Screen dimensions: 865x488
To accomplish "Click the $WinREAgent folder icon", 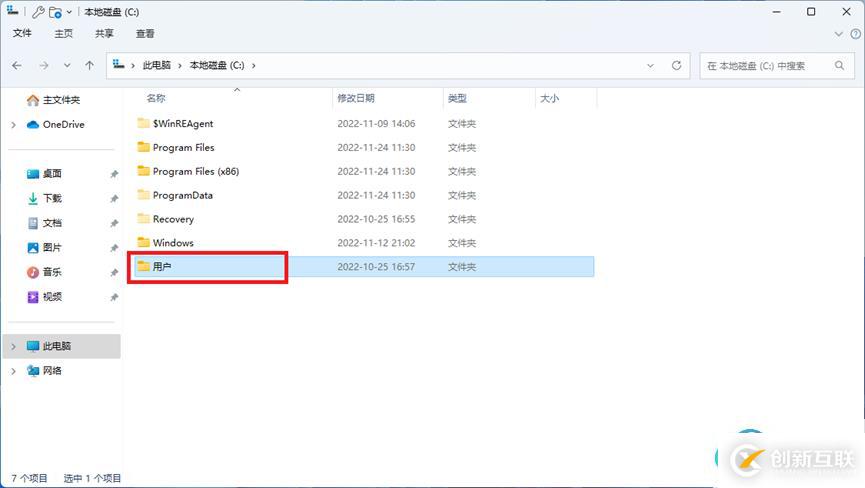I will point(143,123).
